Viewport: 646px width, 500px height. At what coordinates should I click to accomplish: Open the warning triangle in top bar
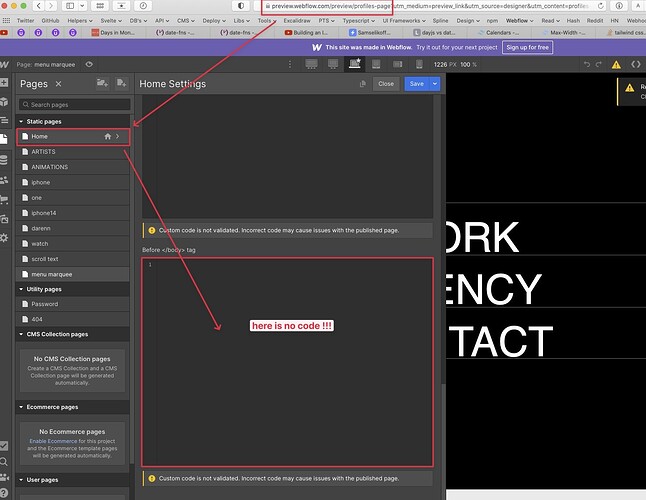[x=616, y=64]
